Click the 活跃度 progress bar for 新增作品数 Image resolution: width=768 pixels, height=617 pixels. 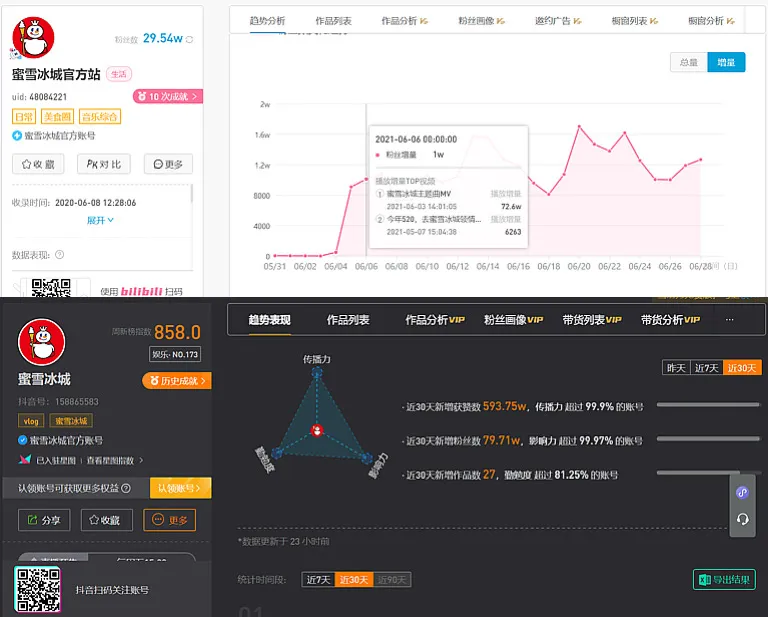pos(708,473)
